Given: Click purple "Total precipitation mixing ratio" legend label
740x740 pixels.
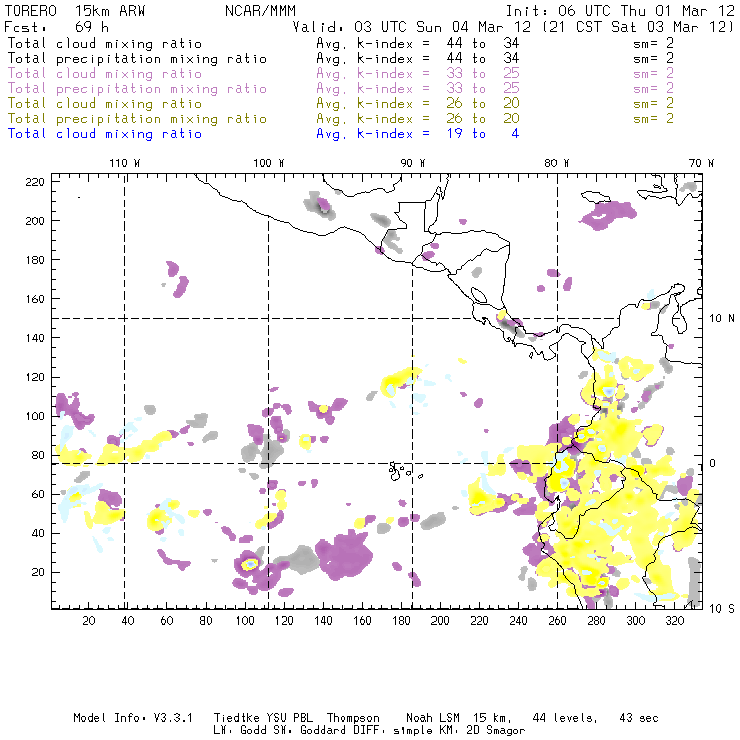Looking at the screenshot, I should 137,89.
